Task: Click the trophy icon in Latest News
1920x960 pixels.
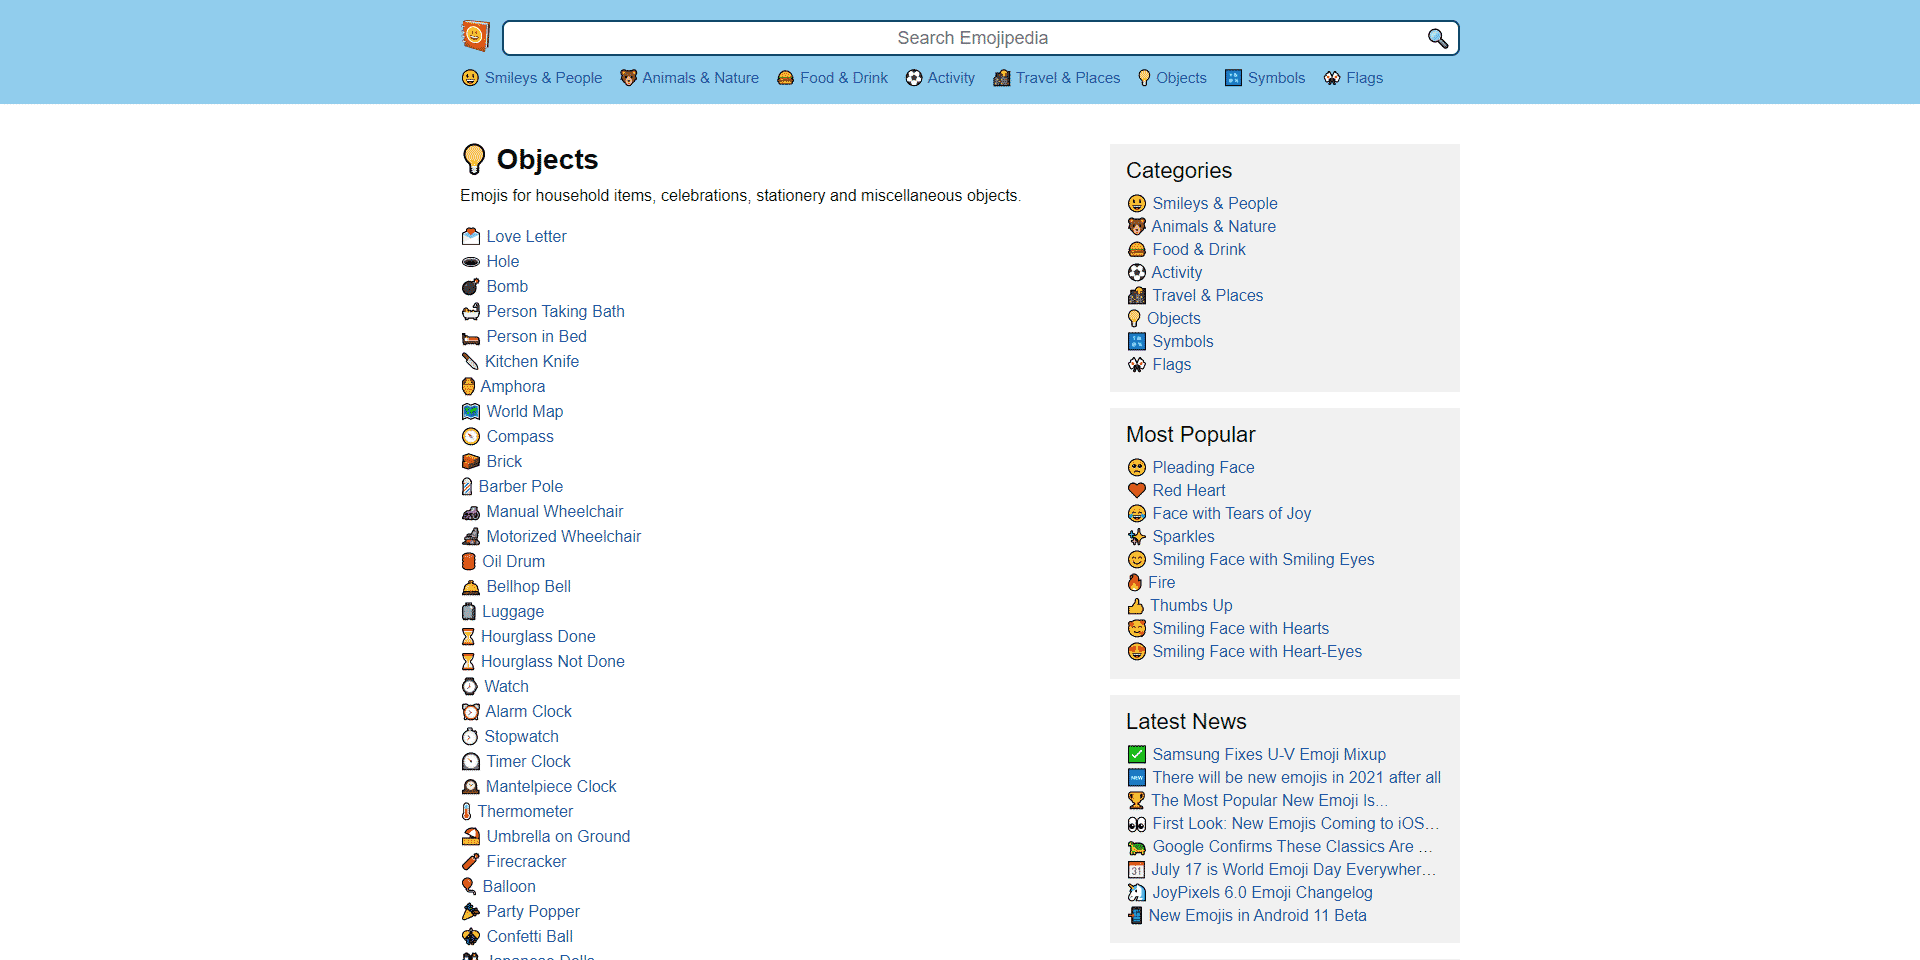Action: click(1136, 801)
